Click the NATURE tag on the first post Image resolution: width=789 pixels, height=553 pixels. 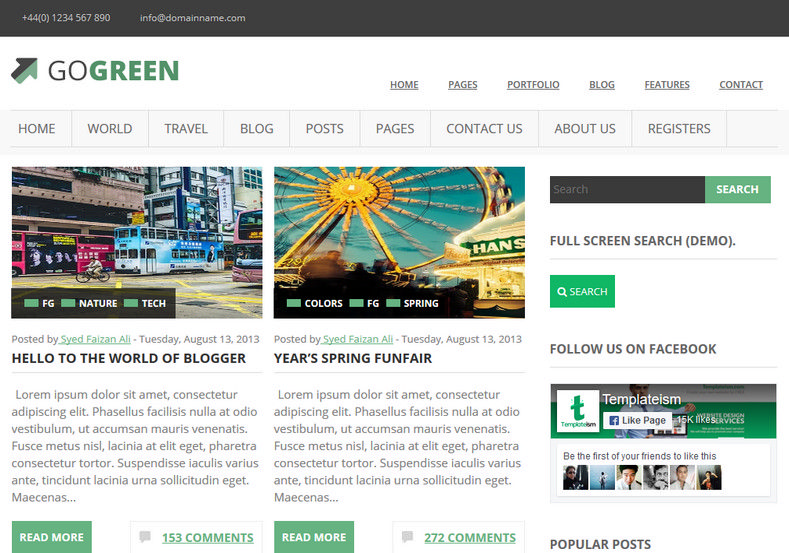point(98,303)
